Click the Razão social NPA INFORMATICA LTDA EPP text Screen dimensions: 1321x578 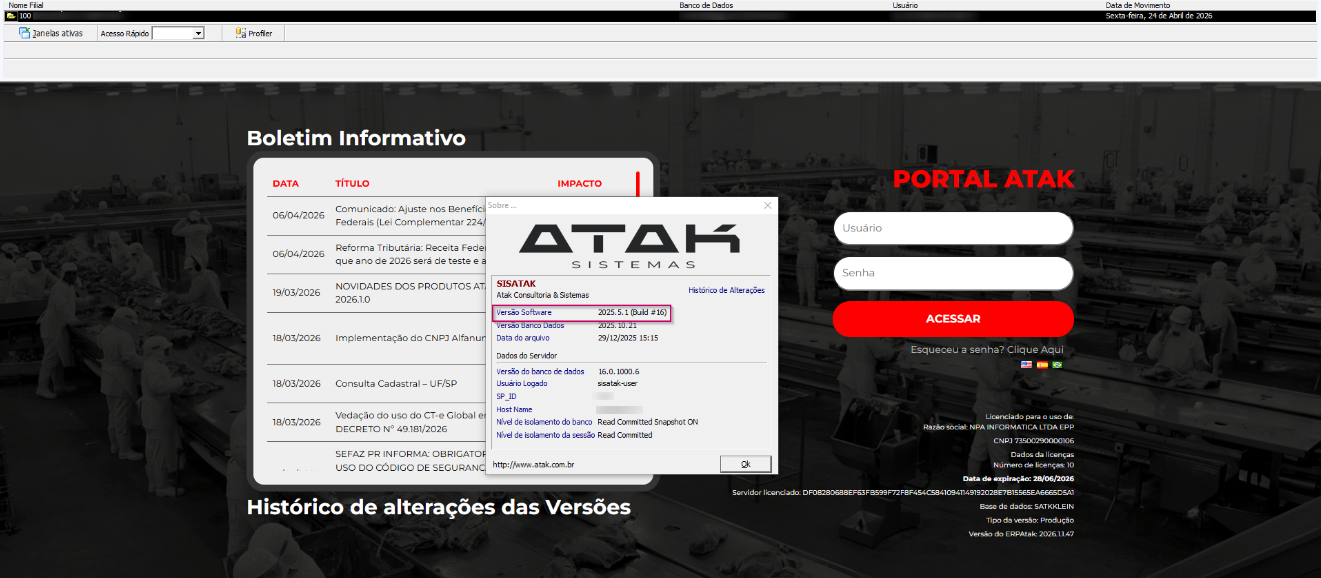point(999,427)
